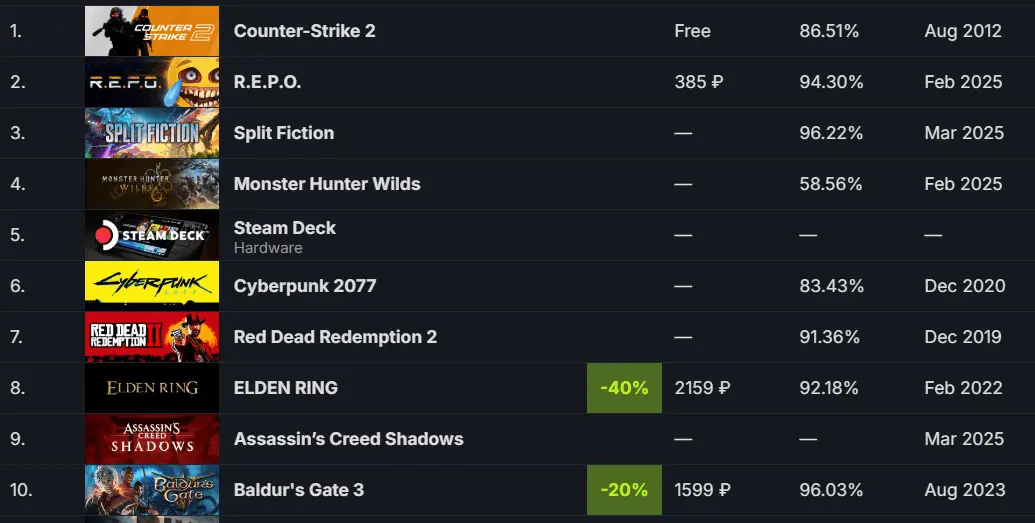1035x523 pixels.
Task: Click the Steam Deck hardware image
Action: pyautogui.click(x=152, y=235)
